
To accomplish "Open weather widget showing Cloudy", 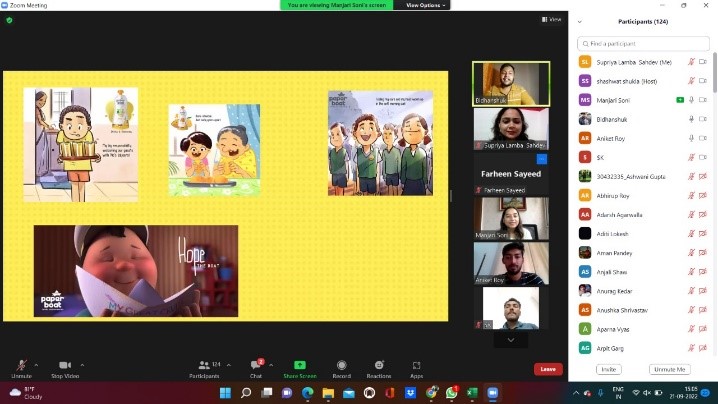I will click(x=27, y=393).
